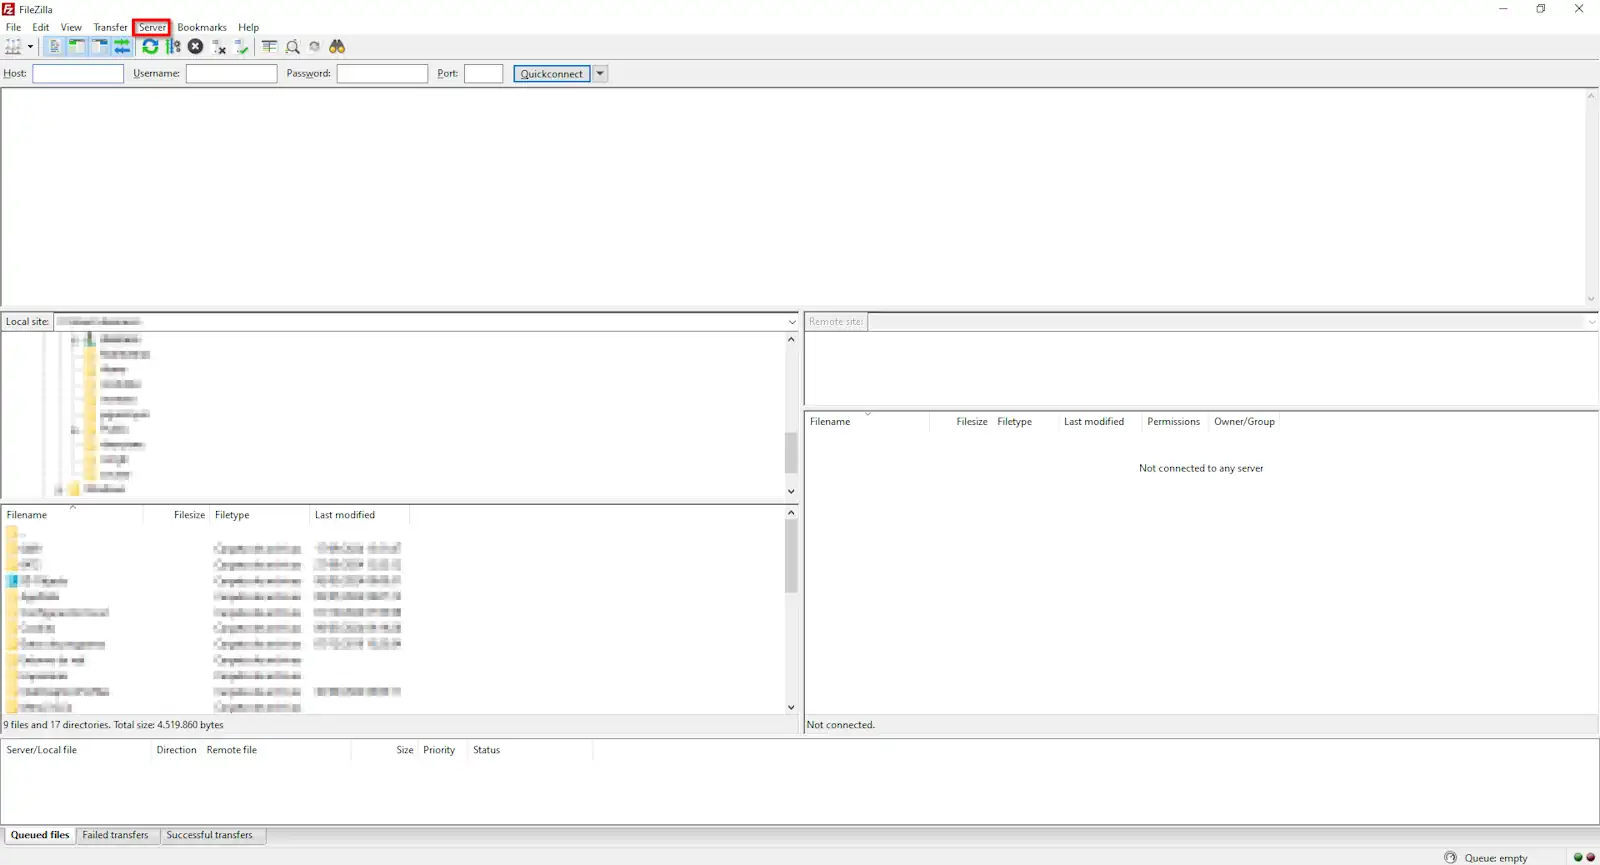The image size is (1600, 865).
Task: Open the Server menu
Action: pyautogui.click(x=152, y=27)
